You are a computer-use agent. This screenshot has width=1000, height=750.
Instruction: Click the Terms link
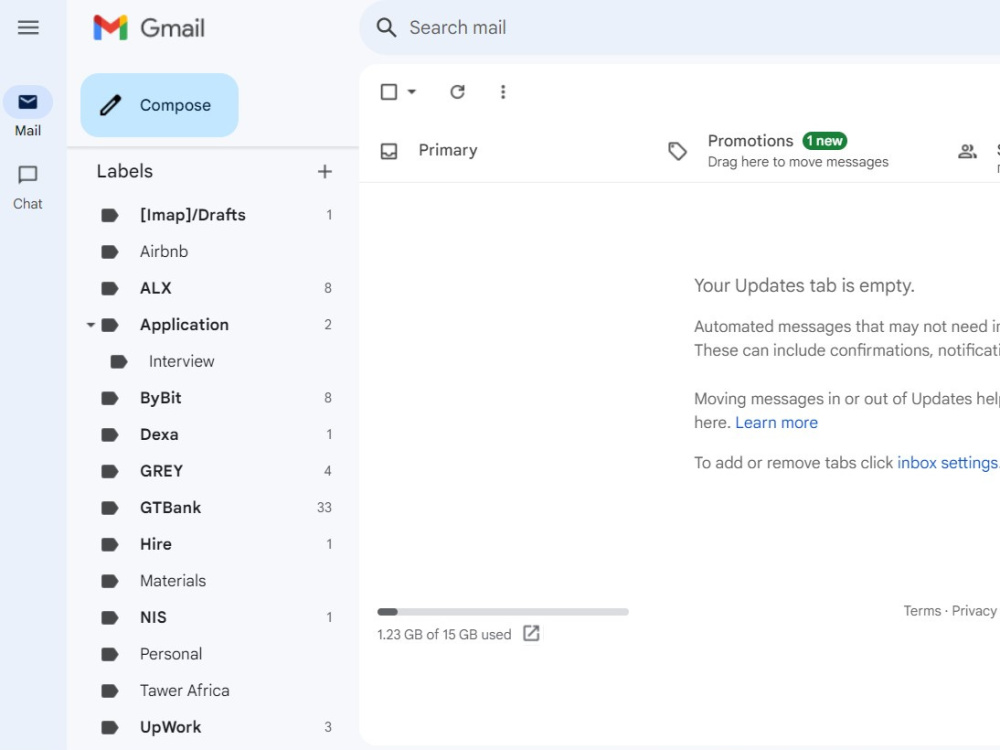(922, 611)
